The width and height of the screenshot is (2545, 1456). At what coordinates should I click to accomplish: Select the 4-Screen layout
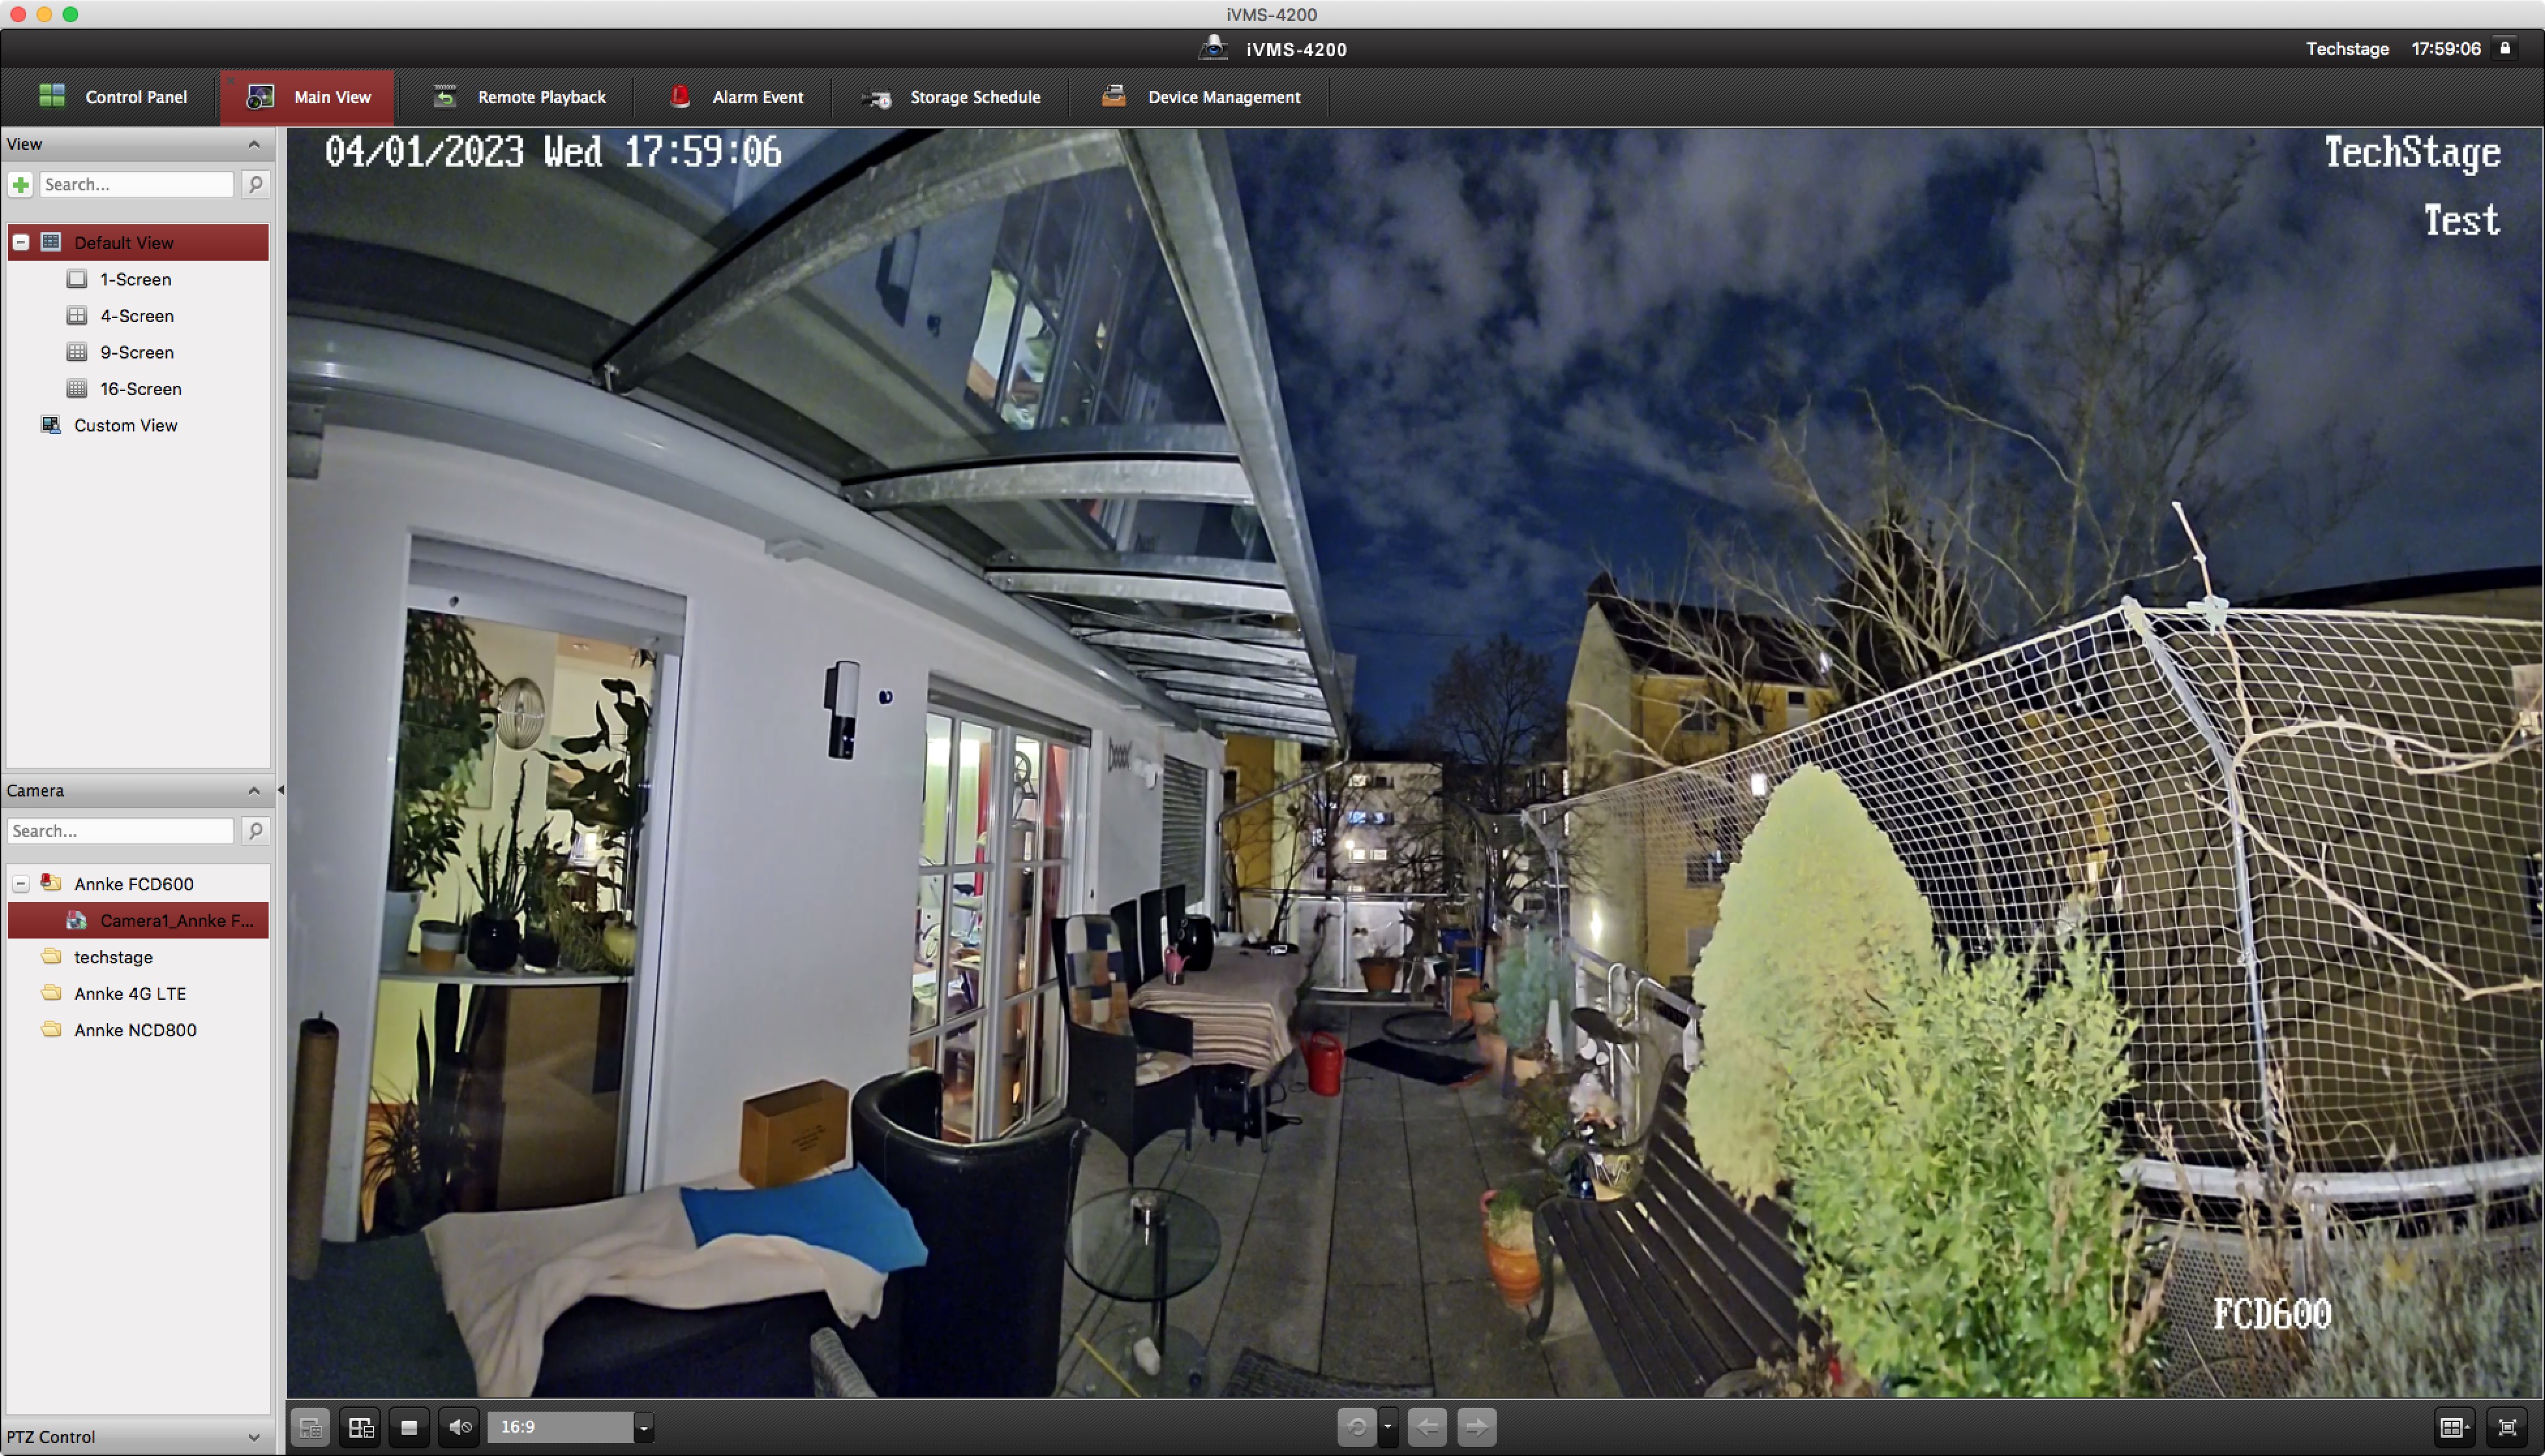(x=136, y=316)
